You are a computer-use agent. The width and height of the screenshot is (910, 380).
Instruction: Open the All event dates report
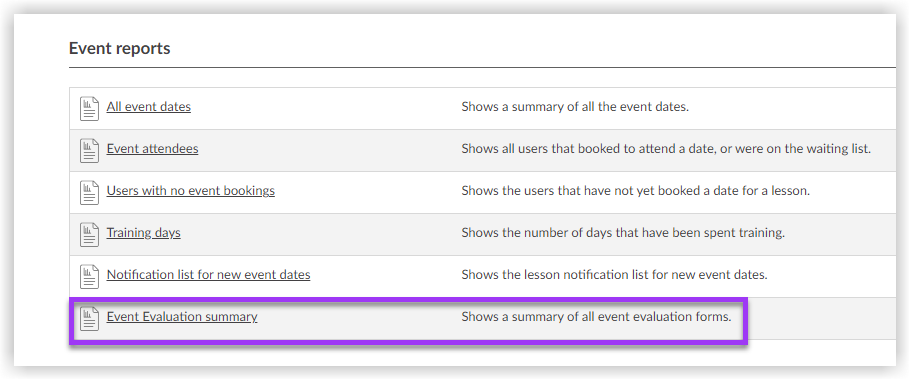[149, 107]
